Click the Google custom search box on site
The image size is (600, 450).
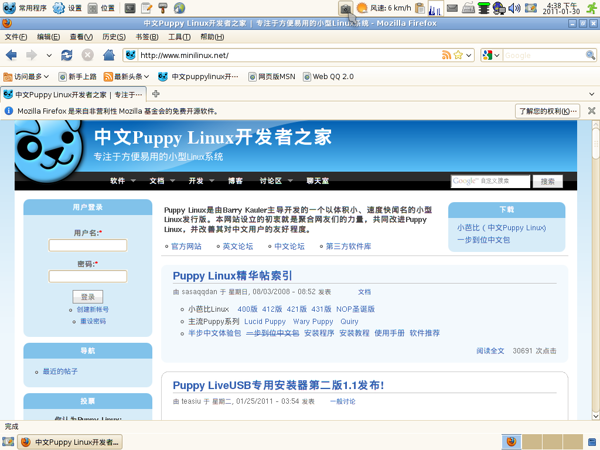pyautogui.click(x=490, y=181)
